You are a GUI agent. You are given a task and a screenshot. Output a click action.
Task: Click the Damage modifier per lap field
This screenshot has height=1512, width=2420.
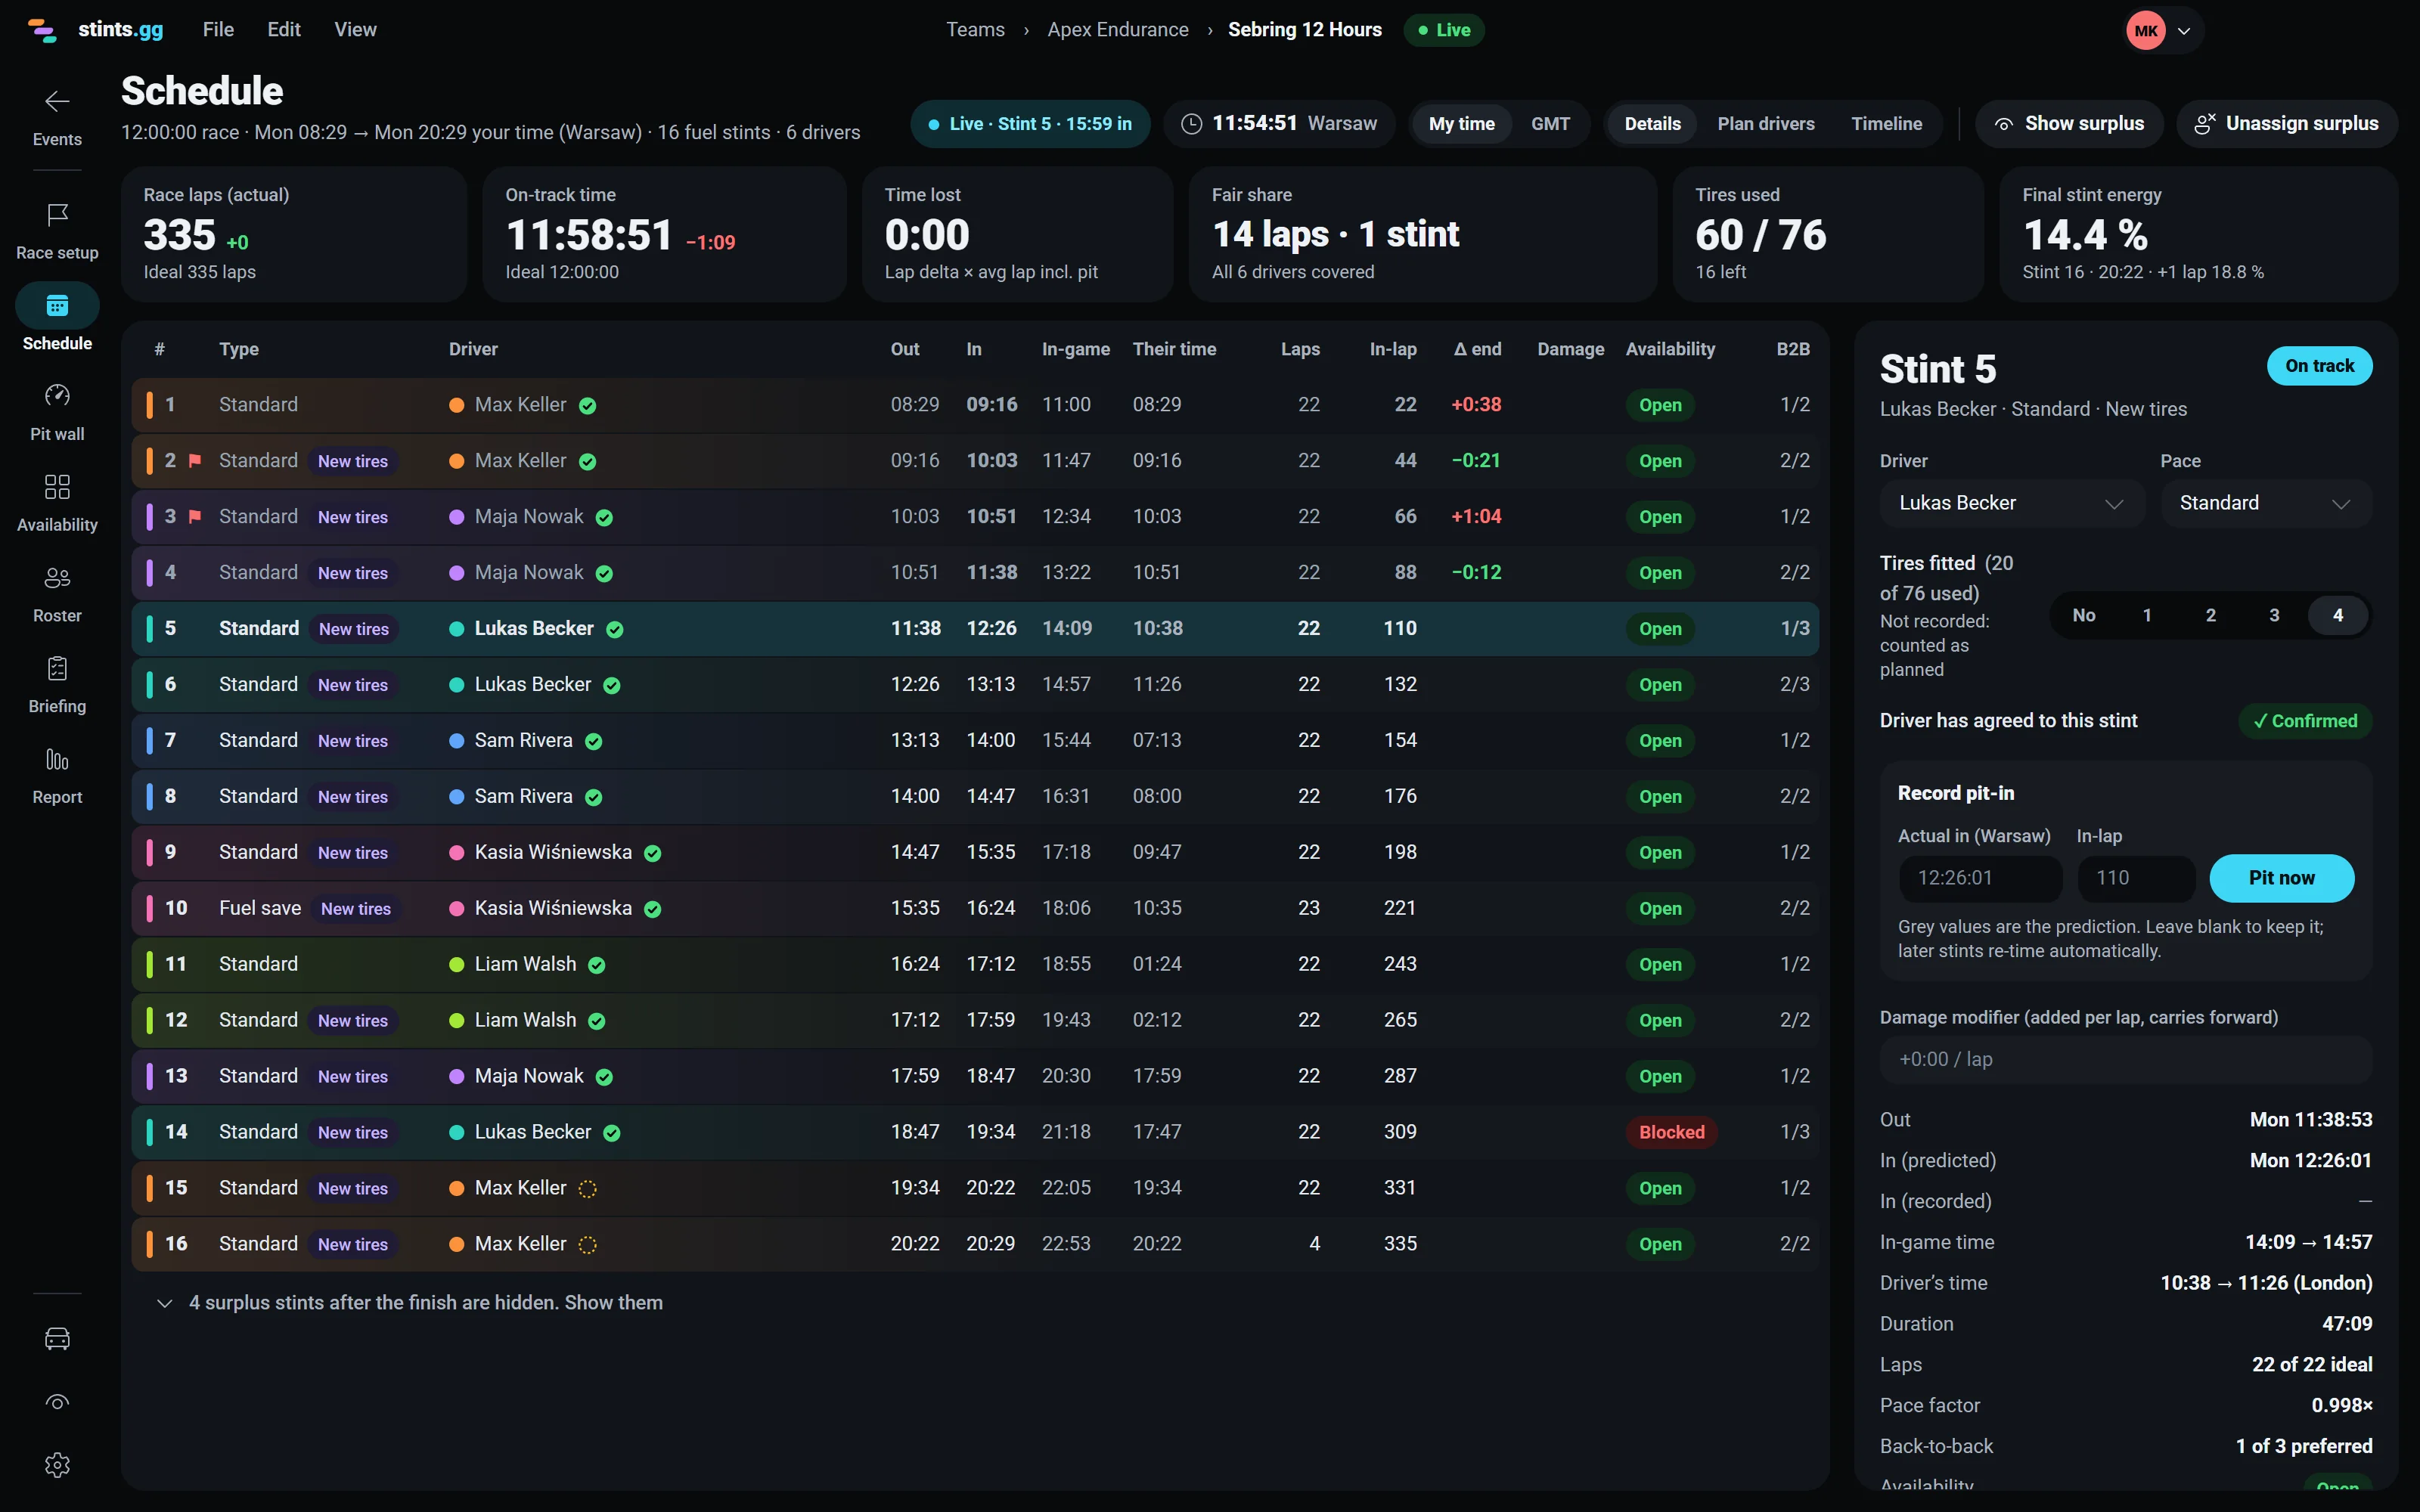[2126, 1059]
